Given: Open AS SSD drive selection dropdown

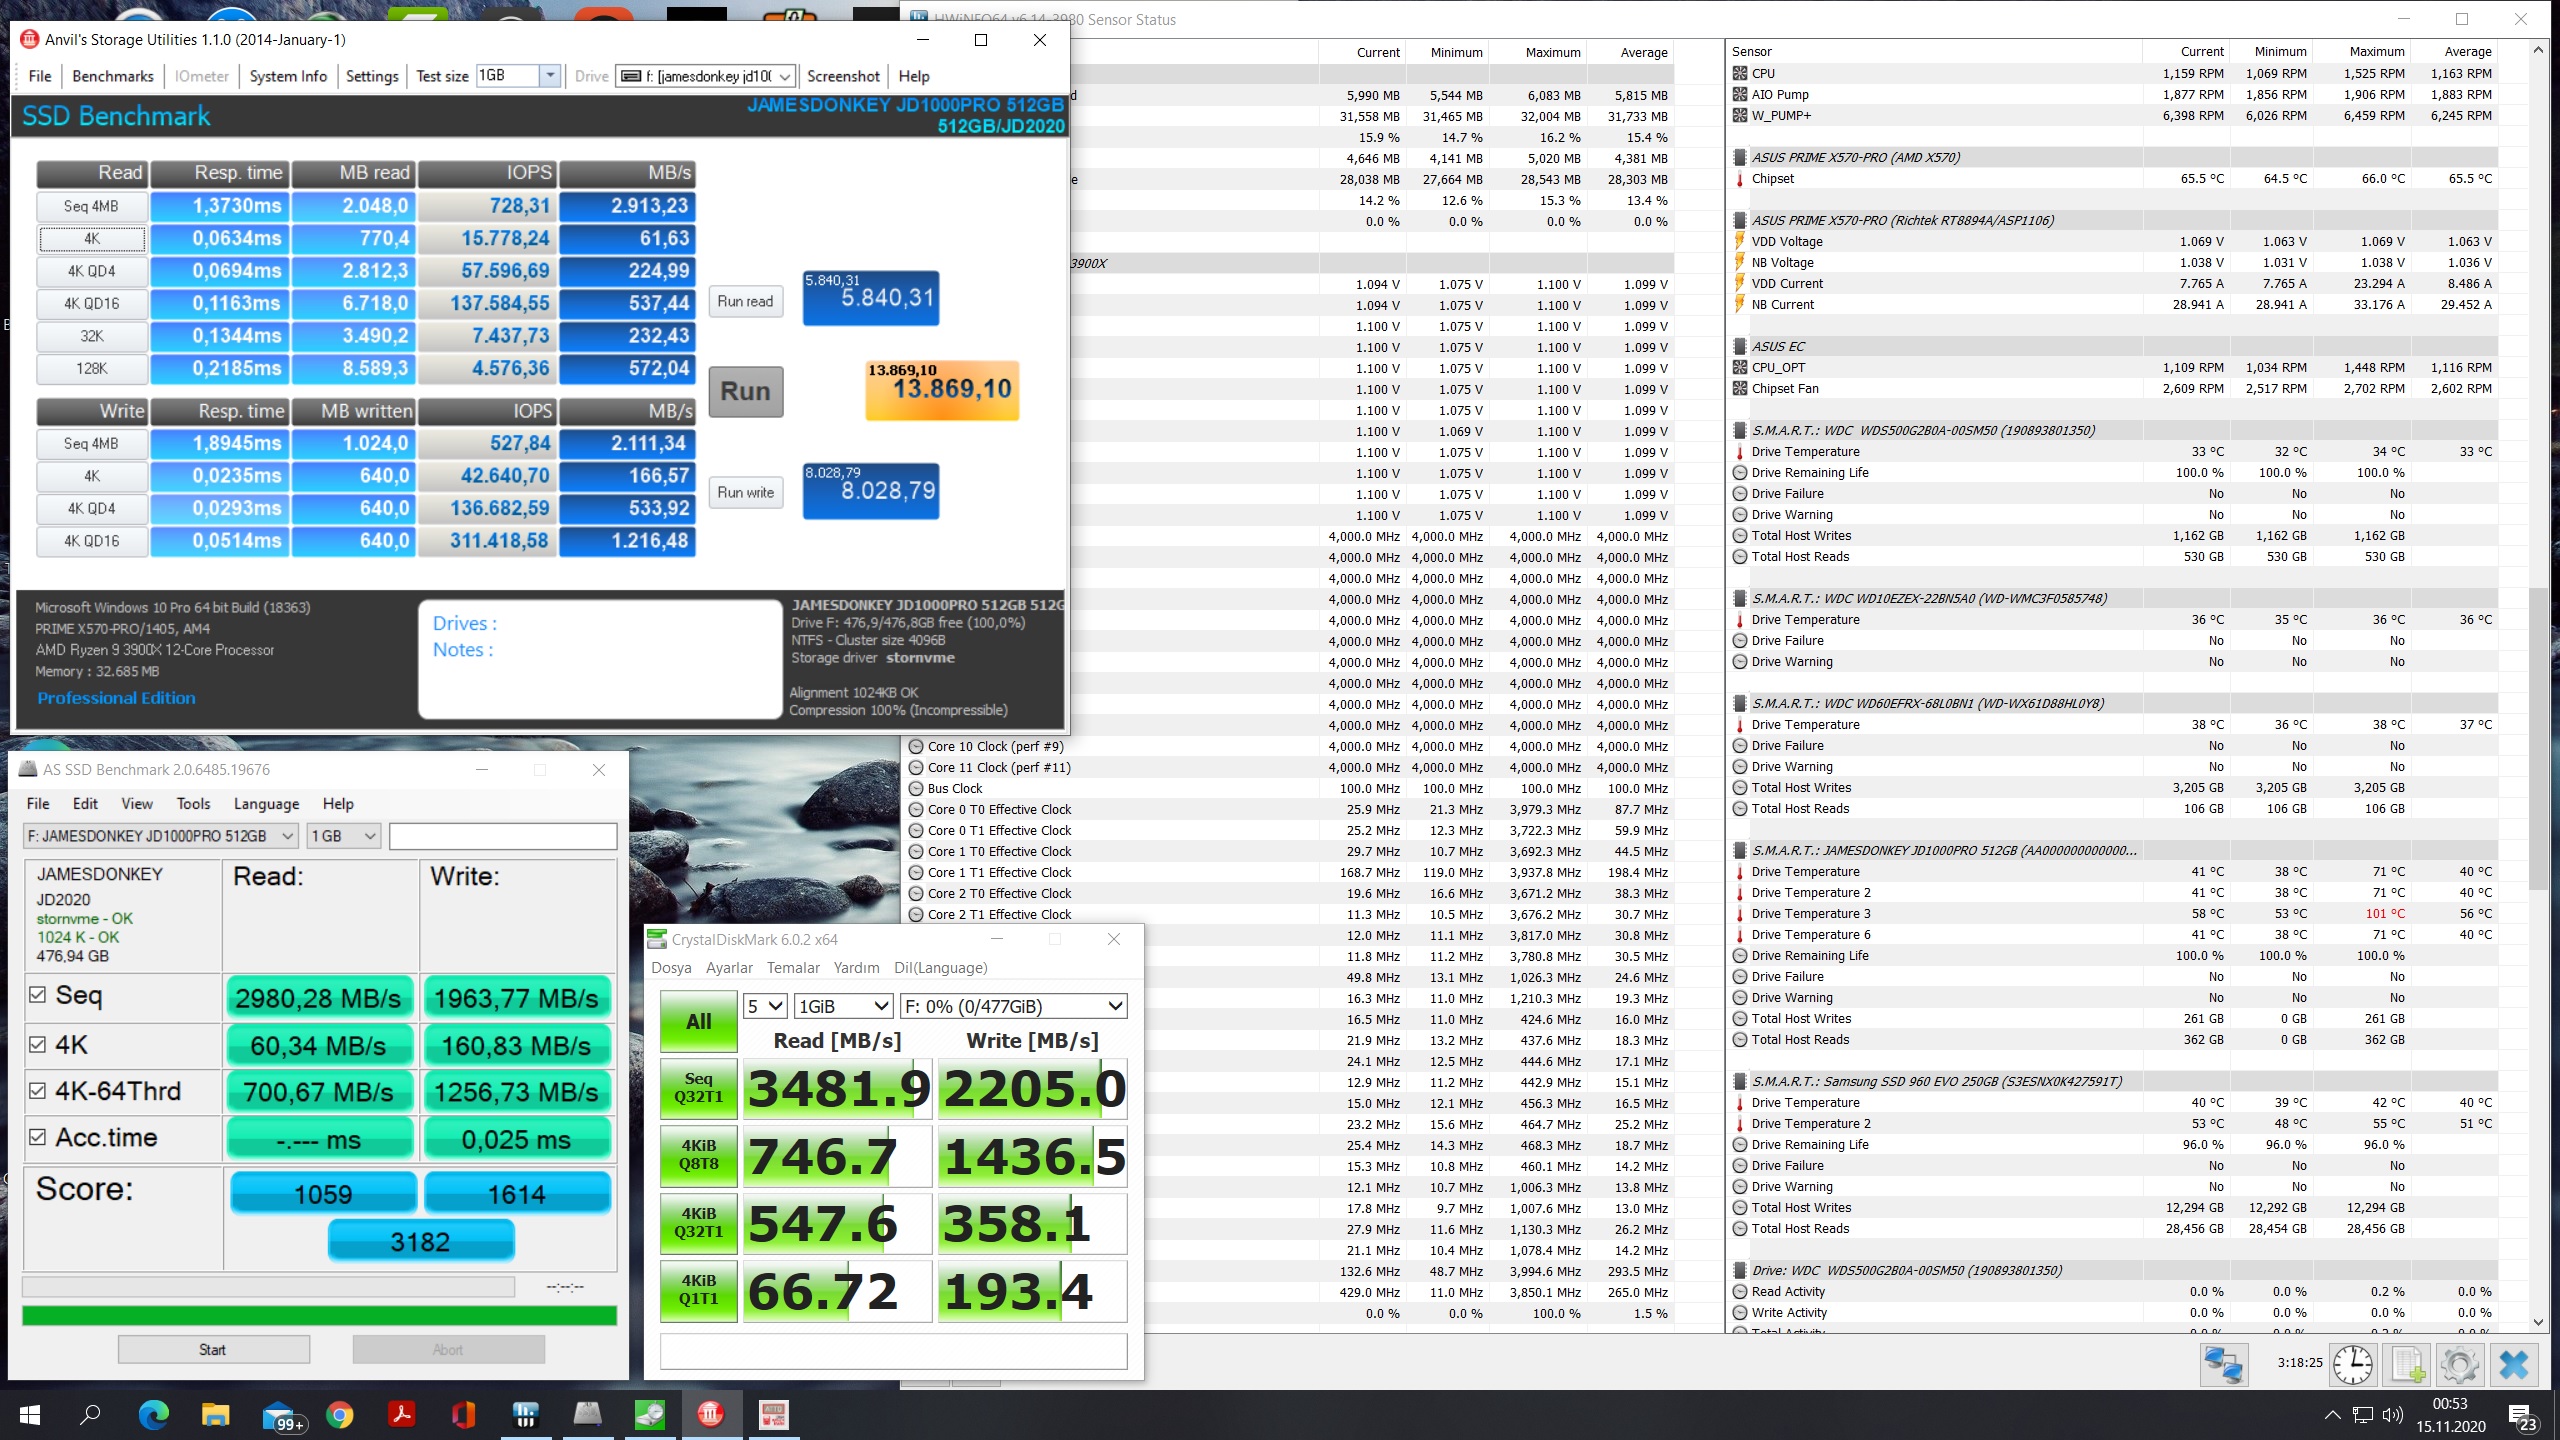Looking at the screenshot, I should [x=161, y=836].
